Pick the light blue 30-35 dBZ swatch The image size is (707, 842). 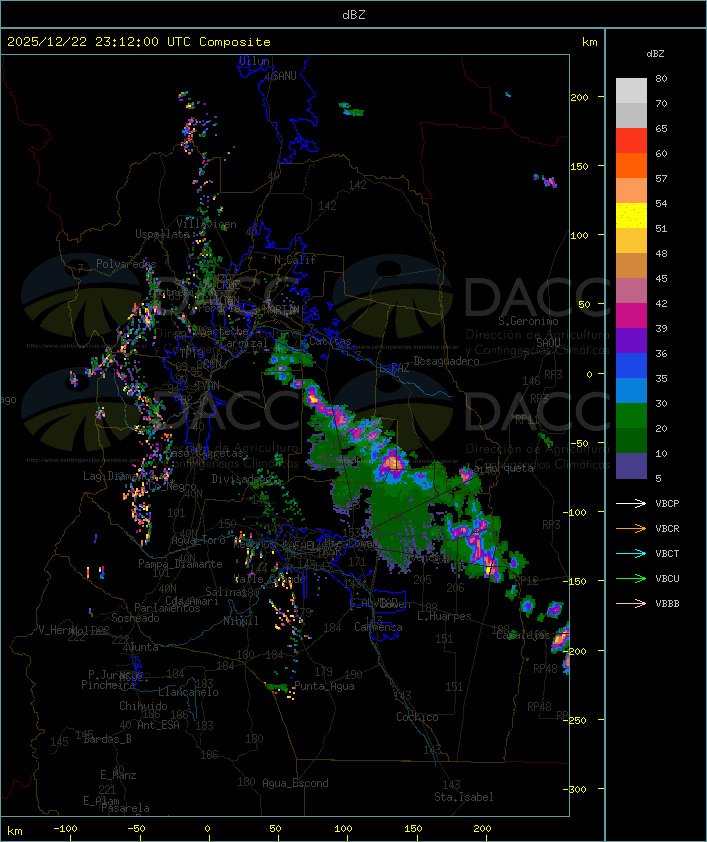(631, 390)
